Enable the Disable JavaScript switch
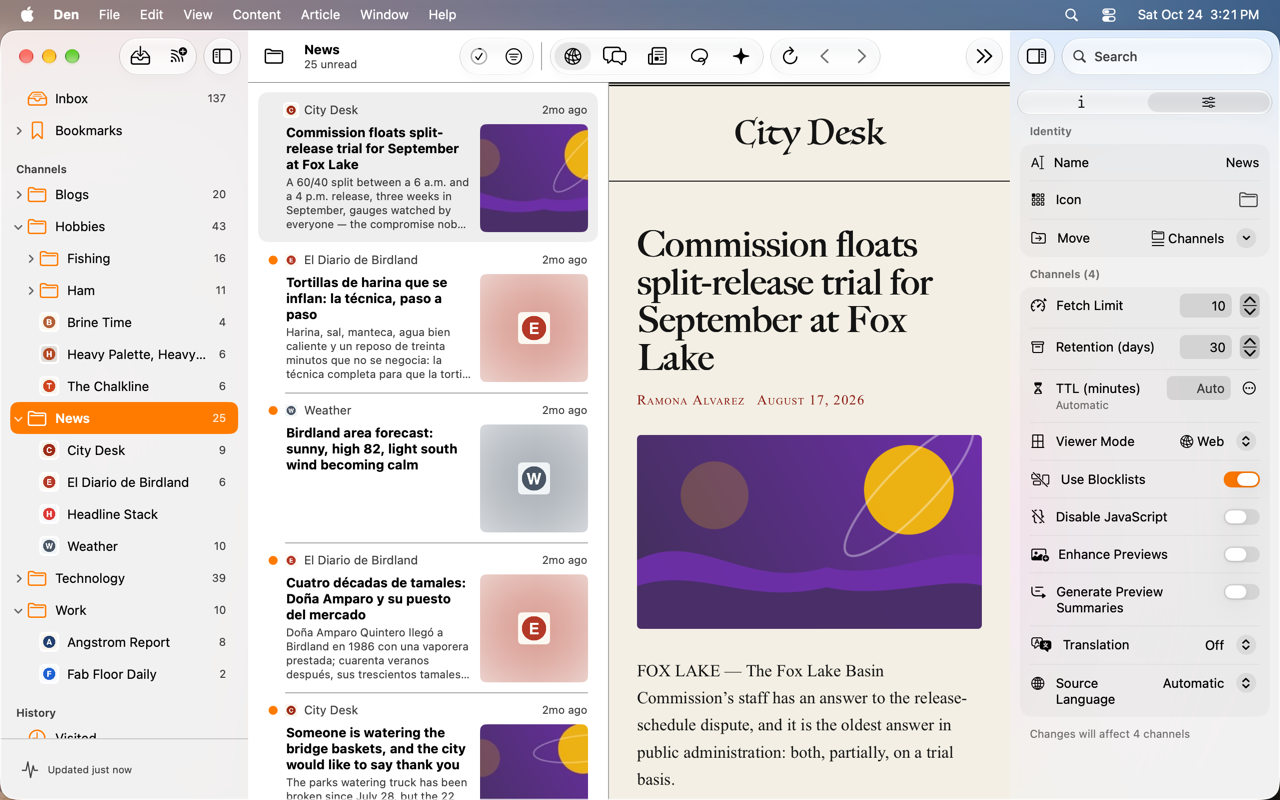The image size is (1280, 800). (1241, 517)
